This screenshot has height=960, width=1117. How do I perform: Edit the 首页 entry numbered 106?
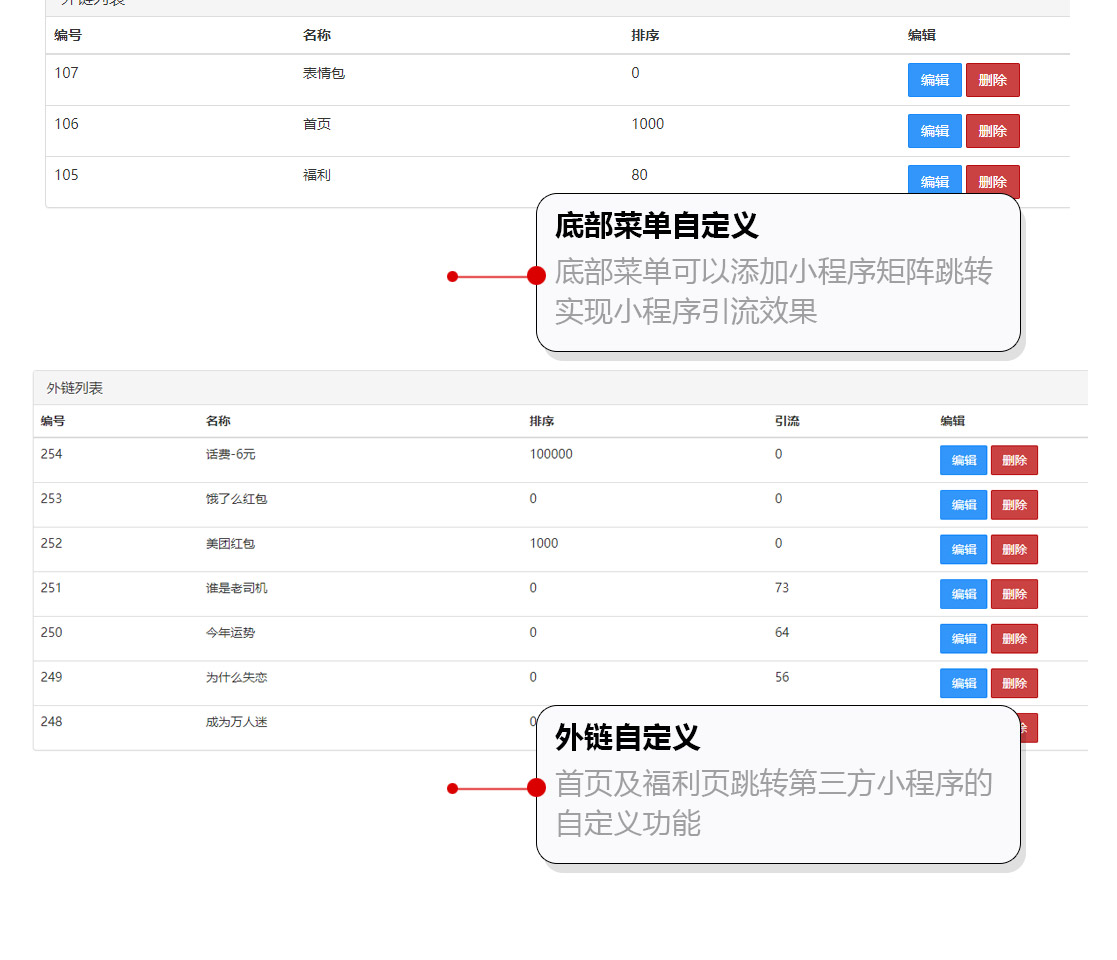[934, 131]
